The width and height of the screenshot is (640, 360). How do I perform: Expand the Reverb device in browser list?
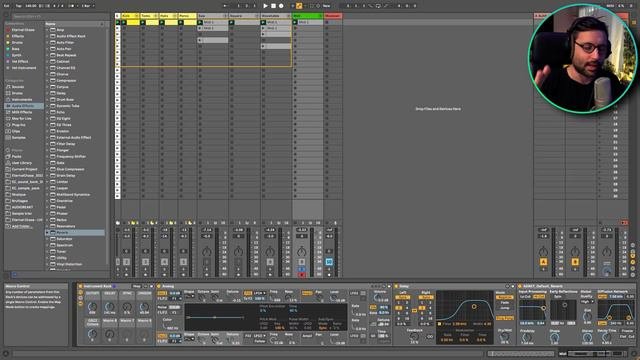(47, 232)
